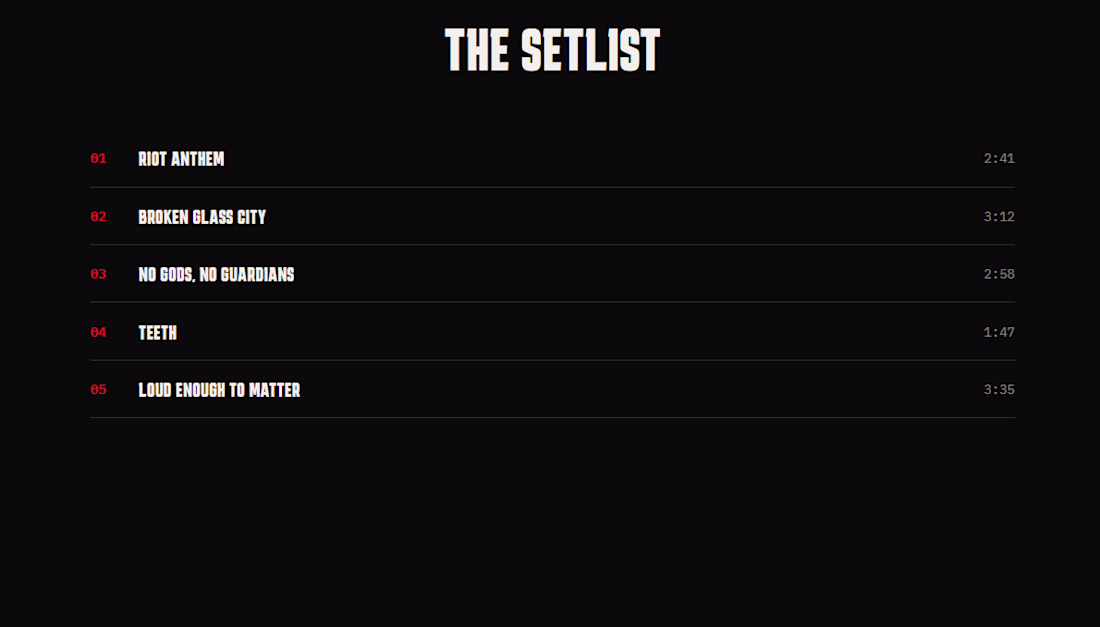
Task: Click the 2:41 duration label
Action: (999, 159)
